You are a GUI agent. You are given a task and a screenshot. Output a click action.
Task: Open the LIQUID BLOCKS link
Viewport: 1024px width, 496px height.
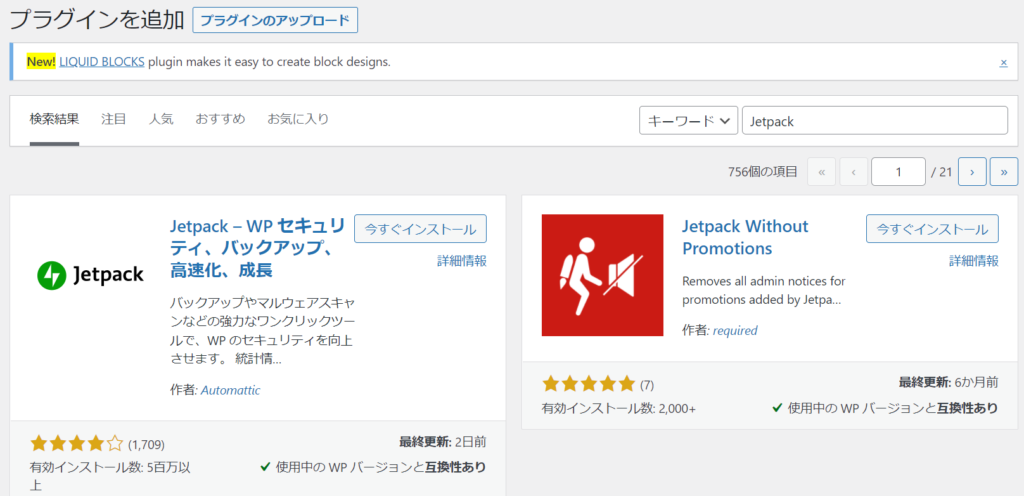pyautogui.click(x=102, y=62)
